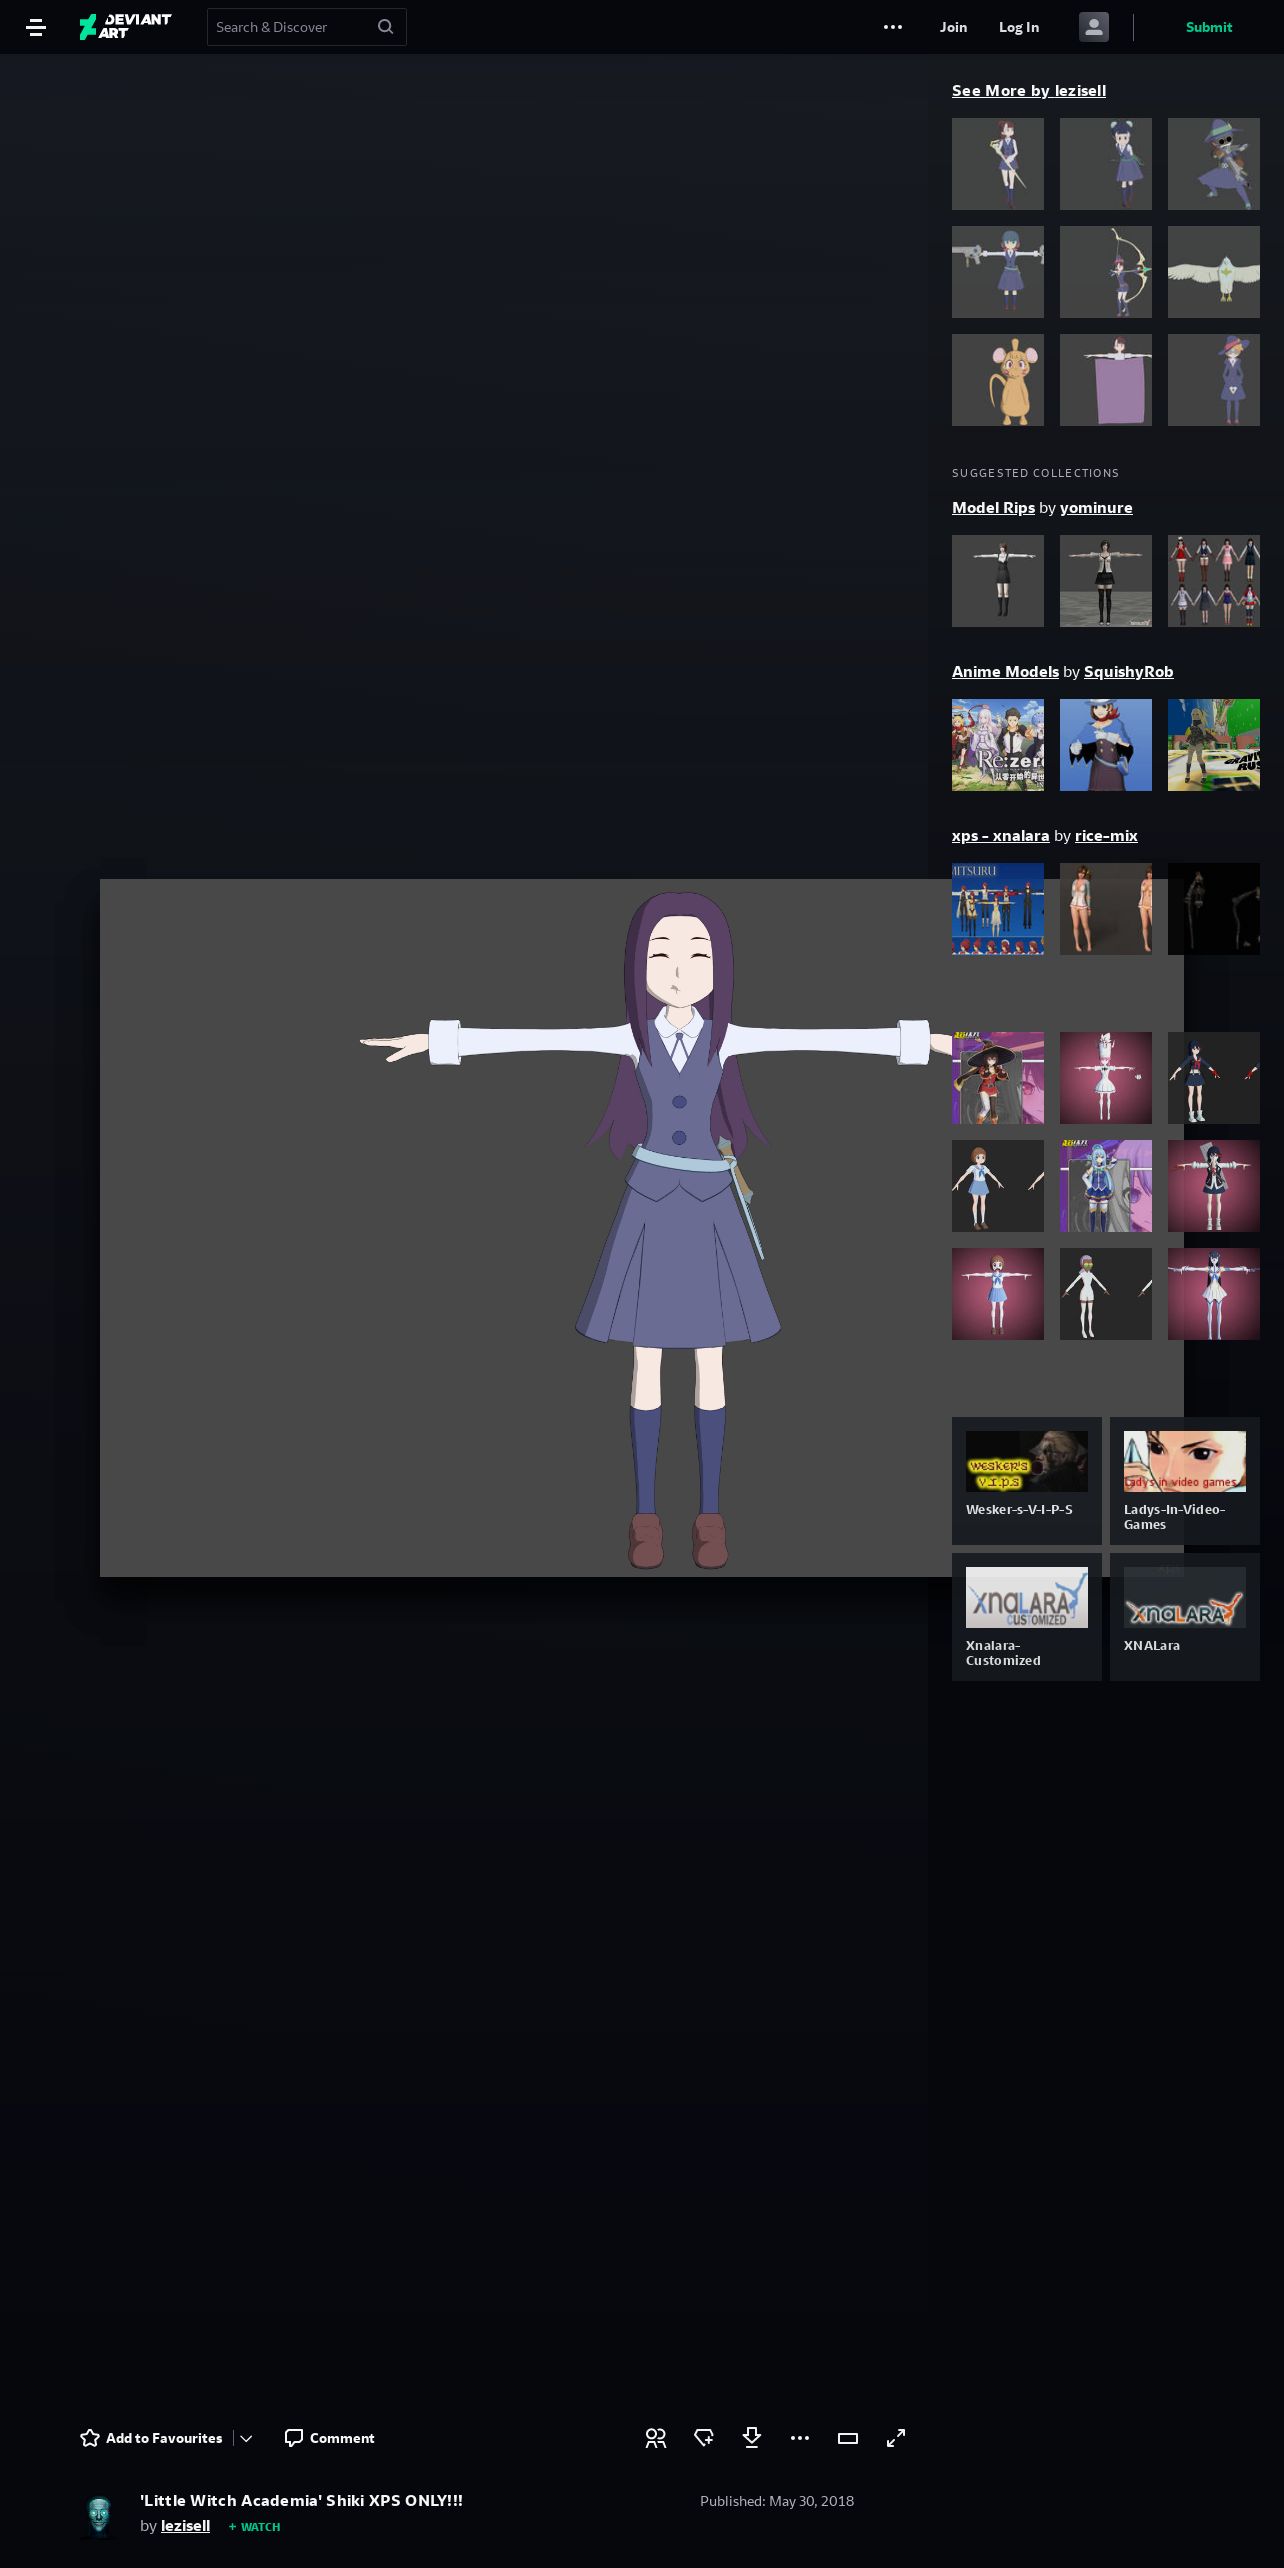Open lezisell's avatar beside the title
The width and height of the screenshot is (1284, 2568).
coord(99,2516)
